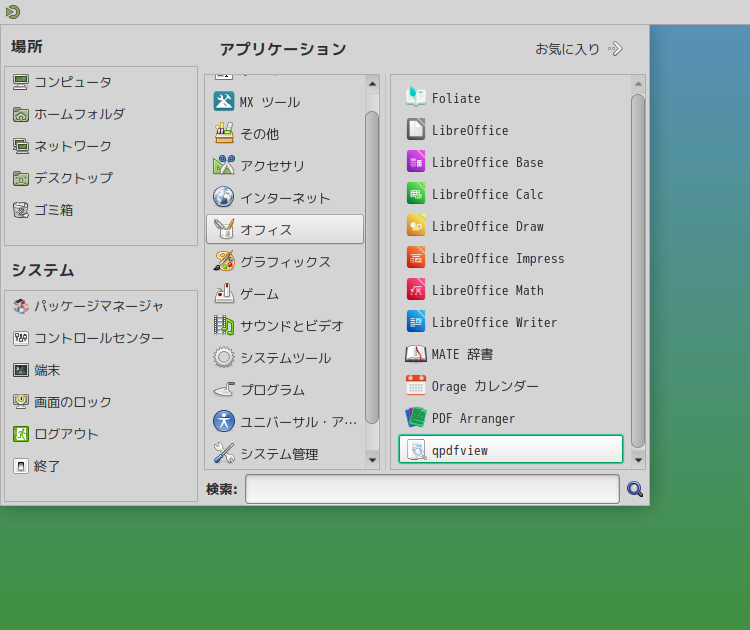Click the magnifier search icon
The height and width of the screenshot is (630, 750).
[635, 489]
